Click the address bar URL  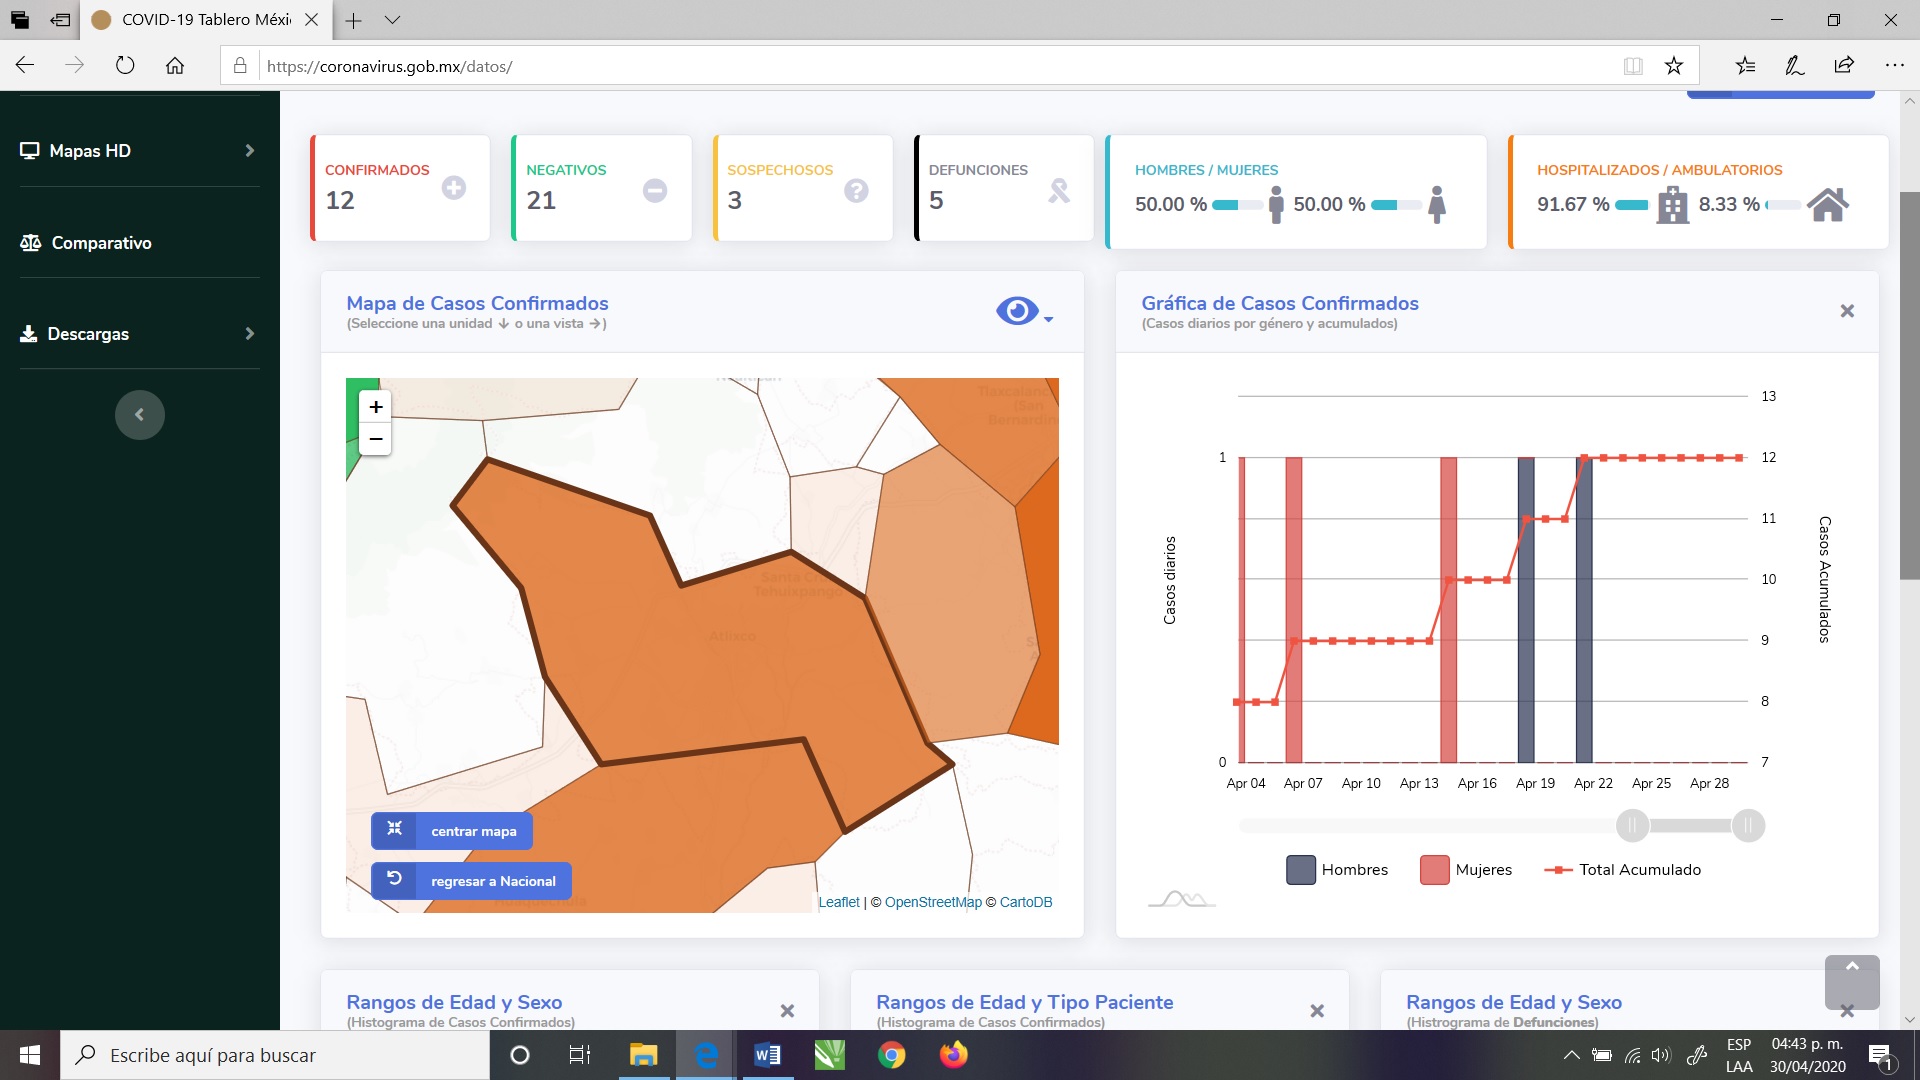coord(390,67)
